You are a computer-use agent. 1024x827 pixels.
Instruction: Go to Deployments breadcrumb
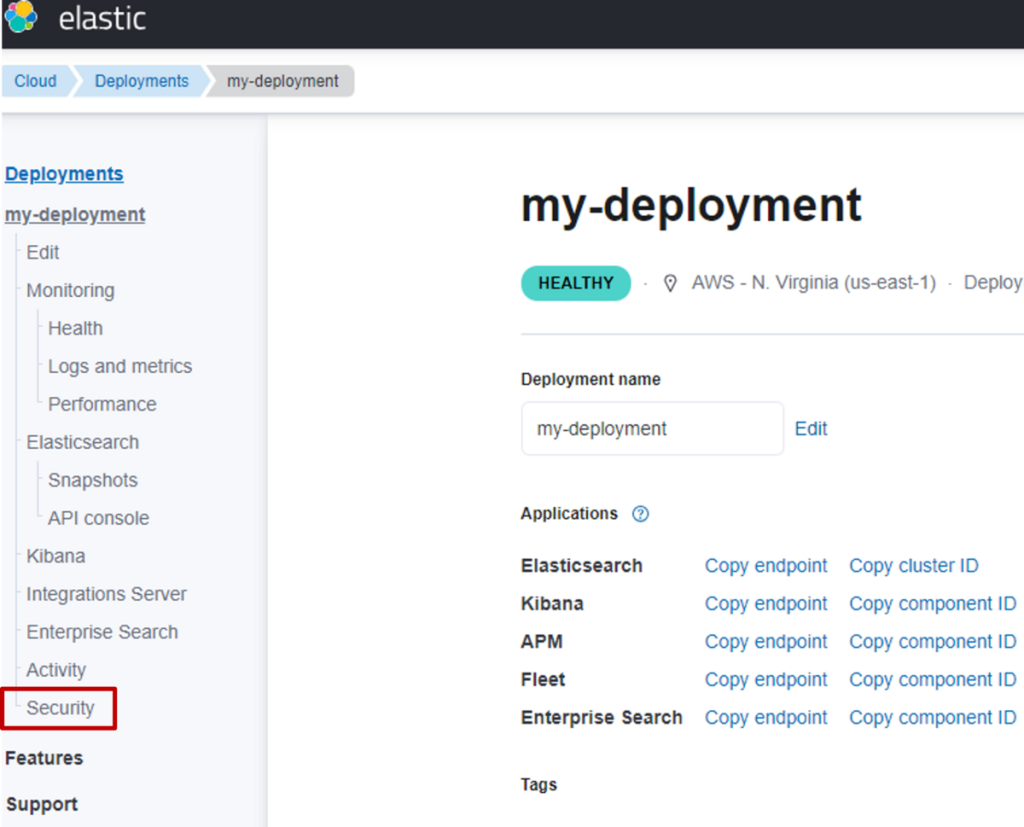(141, 81)
